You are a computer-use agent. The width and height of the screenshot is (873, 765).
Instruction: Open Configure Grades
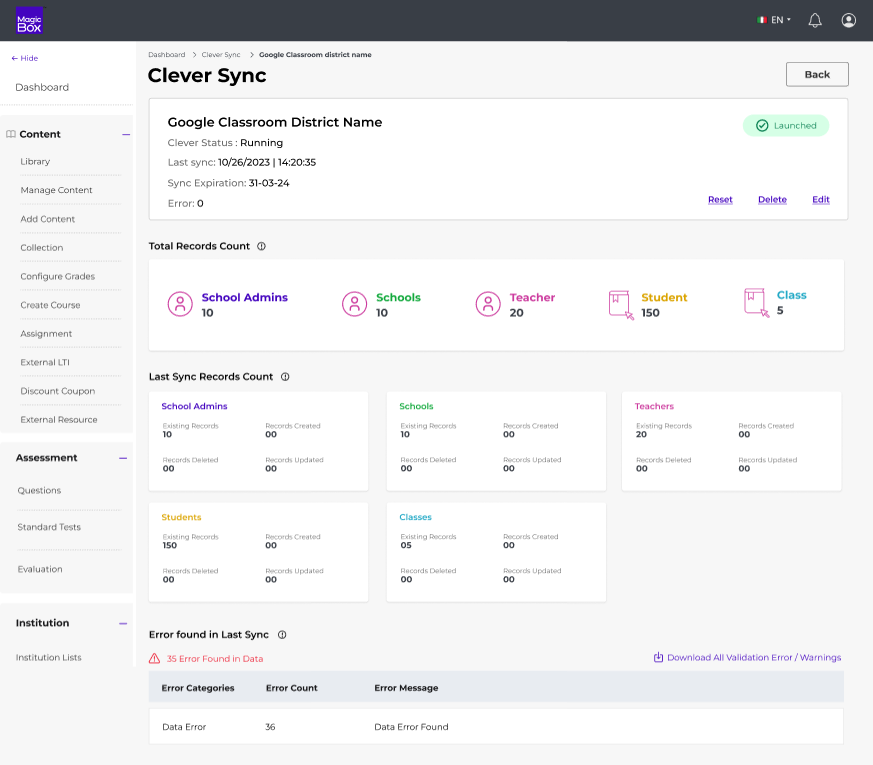(57, 277)
